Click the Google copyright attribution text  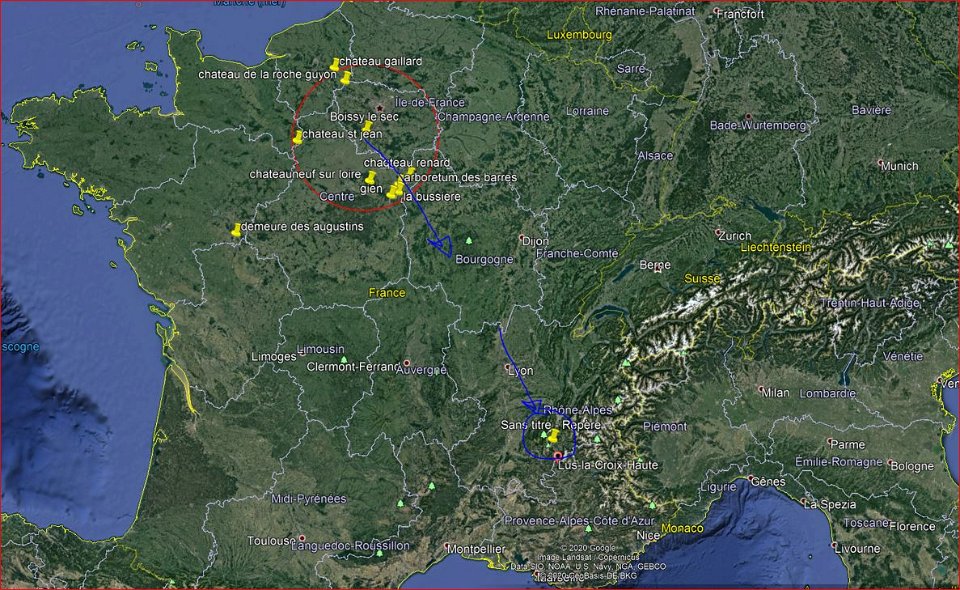click(x=589, y=548)
